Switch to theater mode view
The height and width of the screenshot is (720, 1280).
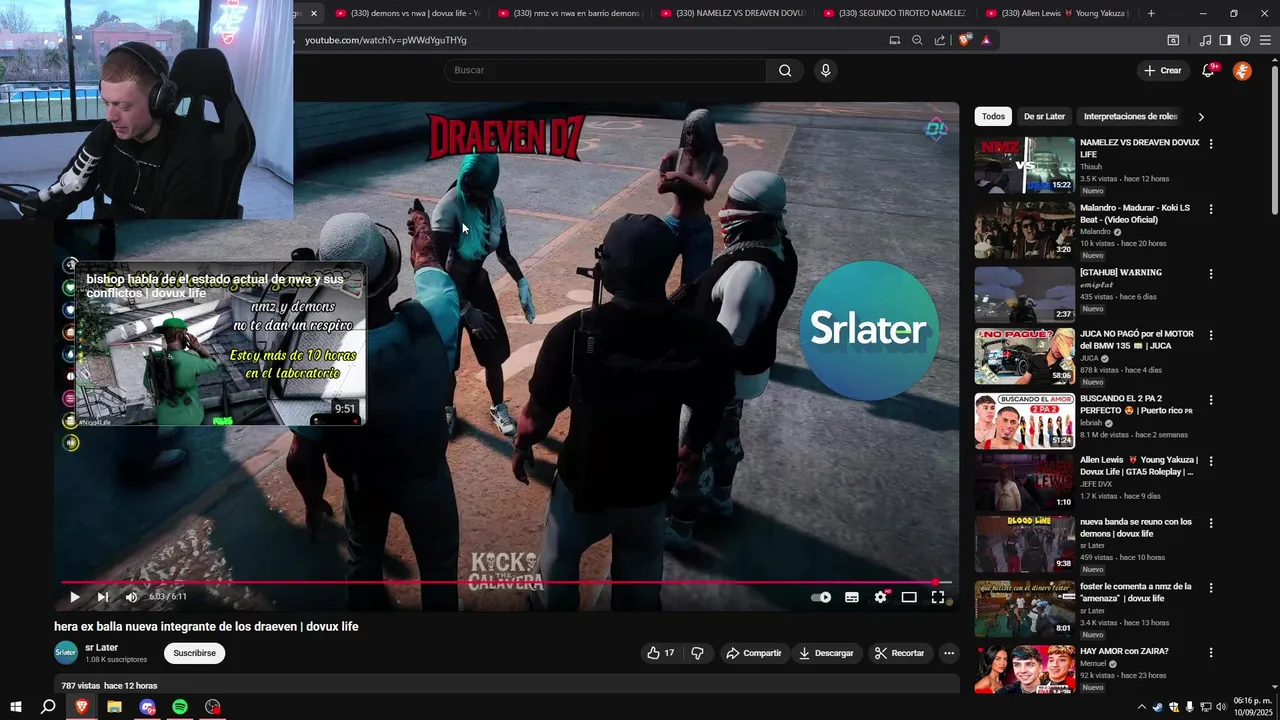(x=909, y=597)
